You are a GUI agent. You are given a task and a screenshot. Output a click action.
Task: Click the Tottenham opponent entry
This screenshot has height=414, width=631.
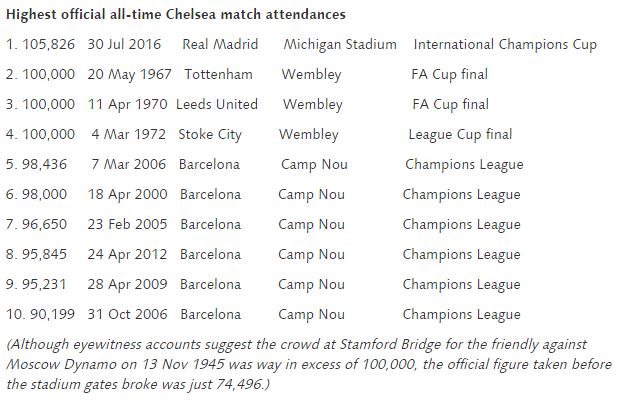click(219, 74)
